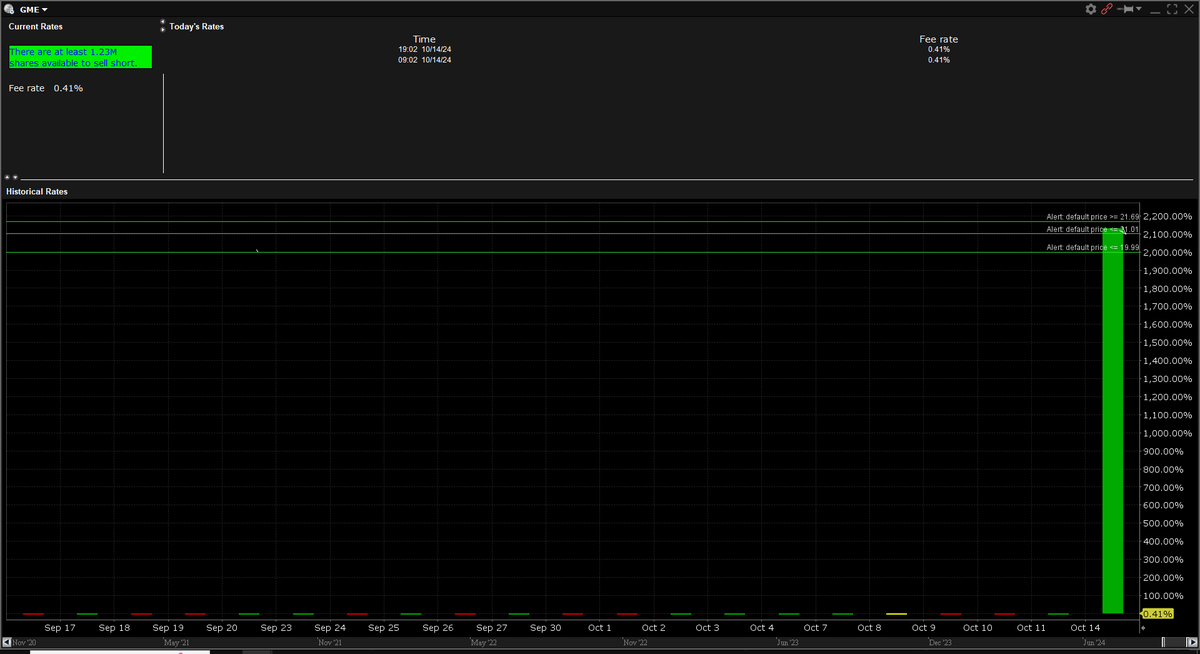Toggle the pin window icon

[x=1125, y=9]
